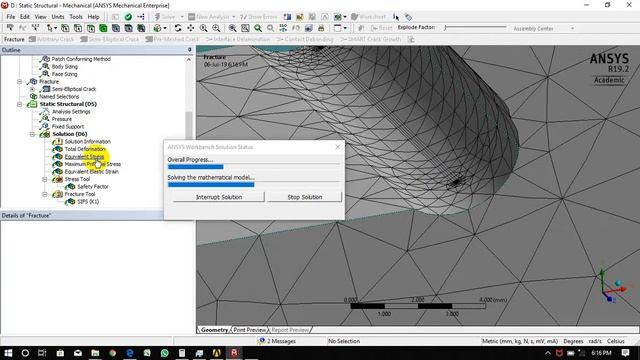640x360 pixels.
Task: Close the Solution Status dialog
Action: [338, 147]
